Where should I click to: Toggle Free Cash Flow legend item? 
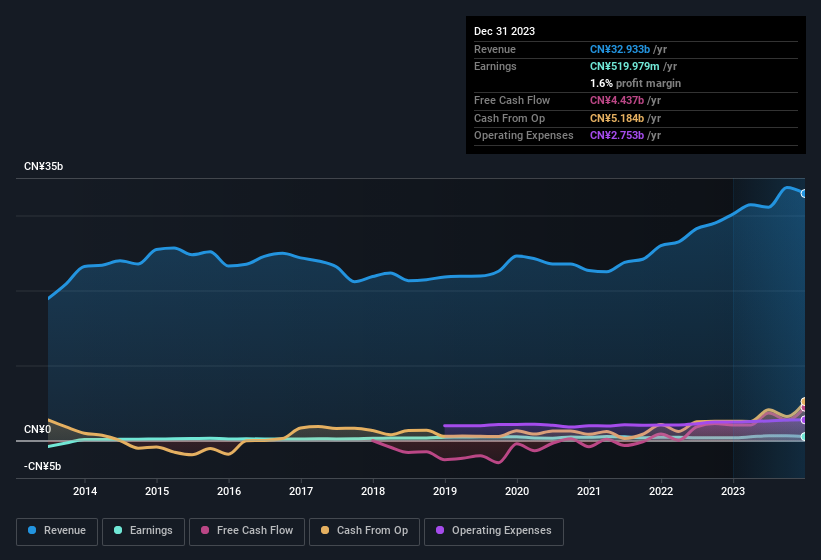click(247, 530)
